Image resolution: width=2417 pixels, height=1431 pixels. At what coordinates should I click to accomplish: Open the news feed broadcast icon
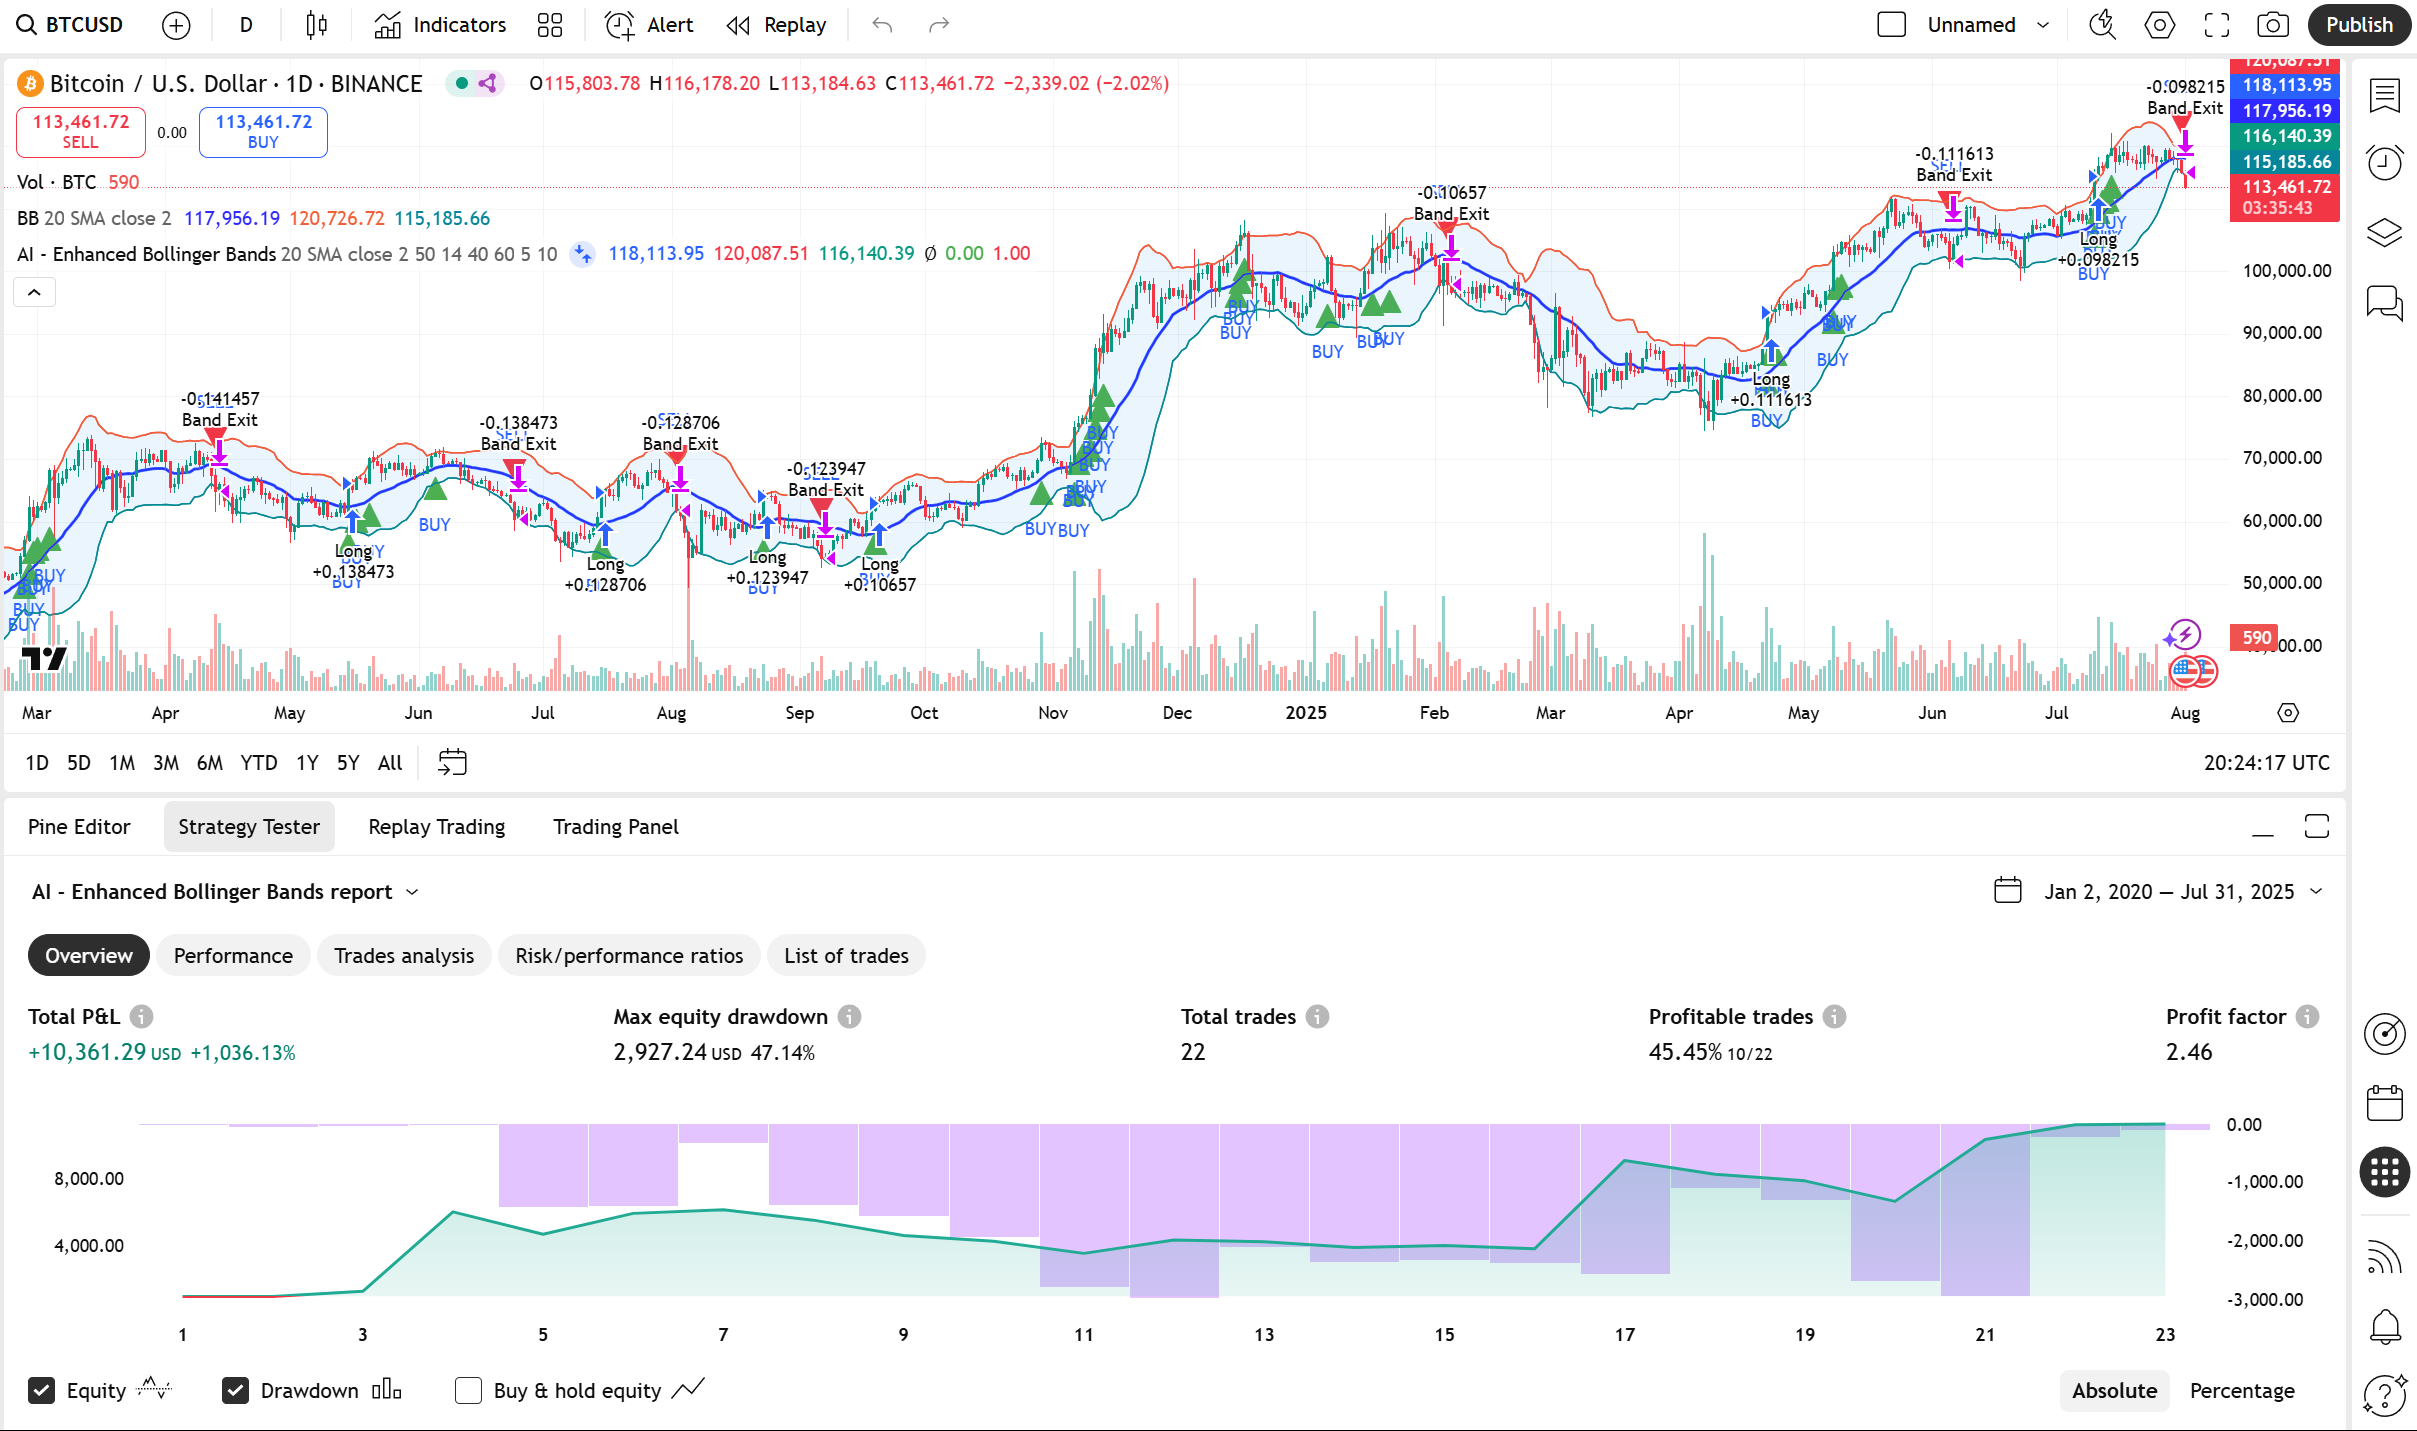tap(2385, 1257)
